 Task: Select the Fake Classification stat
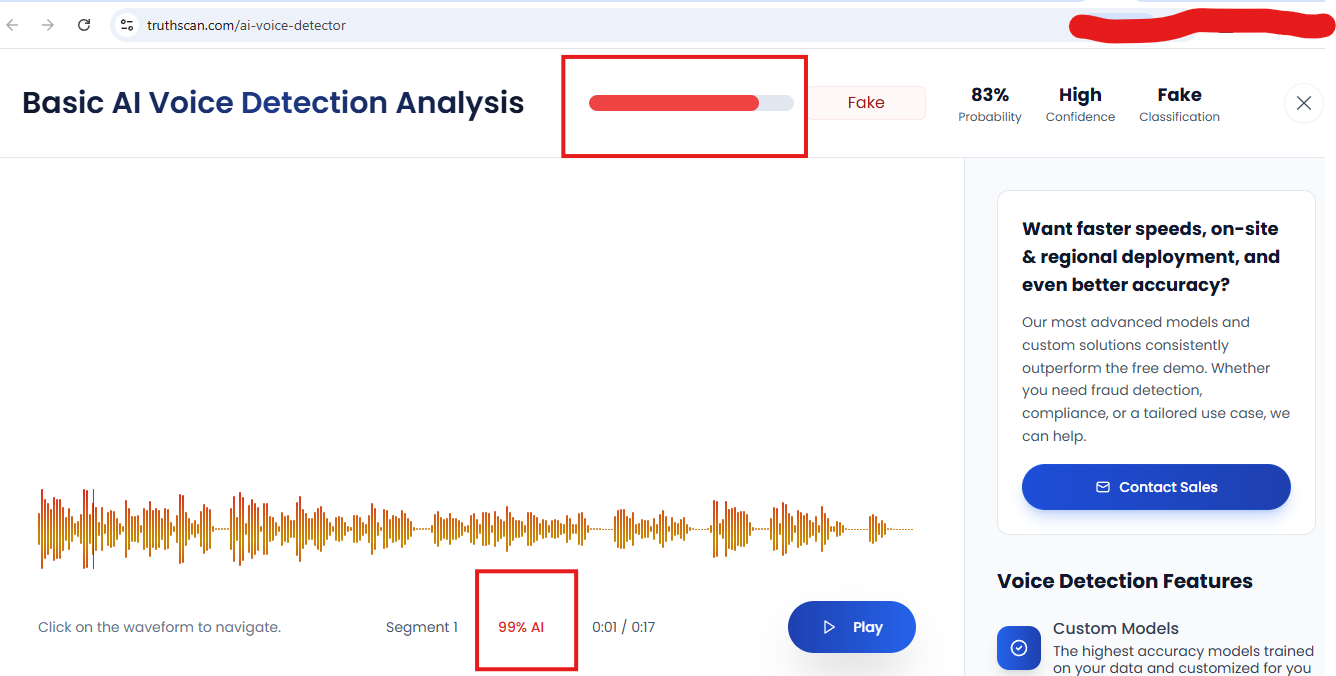[x=1179, y=104]
